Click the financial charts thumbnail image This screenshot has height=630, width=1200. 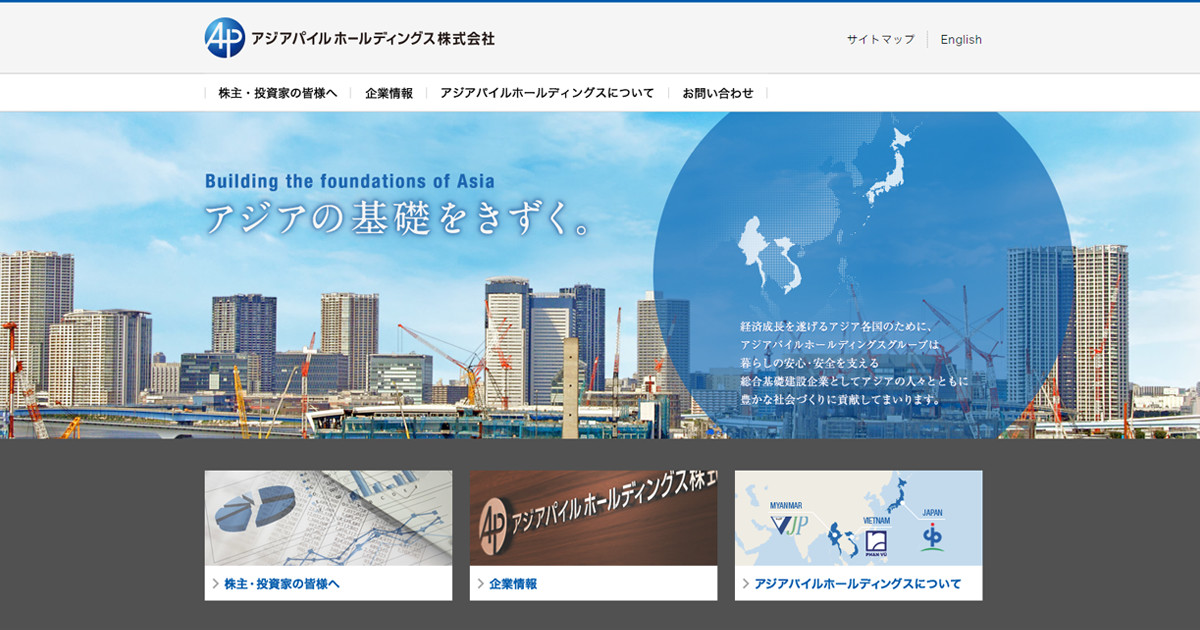pos(328,518)
